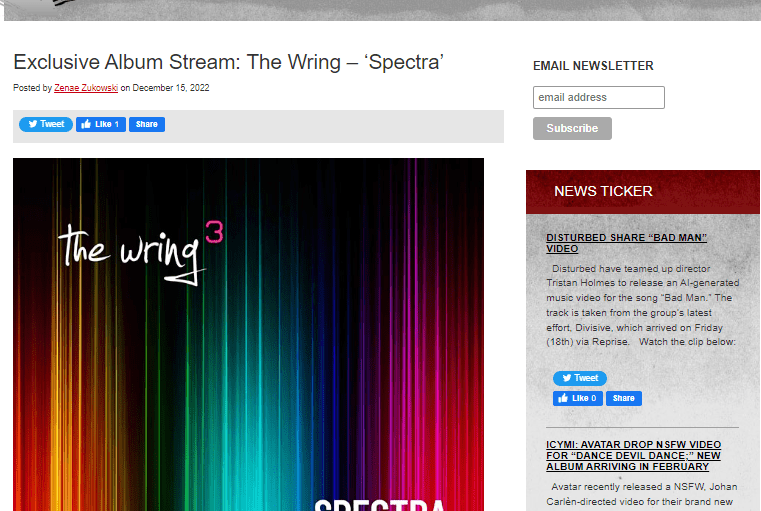Screen dimensions: 761x511
Task: Like the Disturbed news item on Facebook
Action: coord(578,398)
